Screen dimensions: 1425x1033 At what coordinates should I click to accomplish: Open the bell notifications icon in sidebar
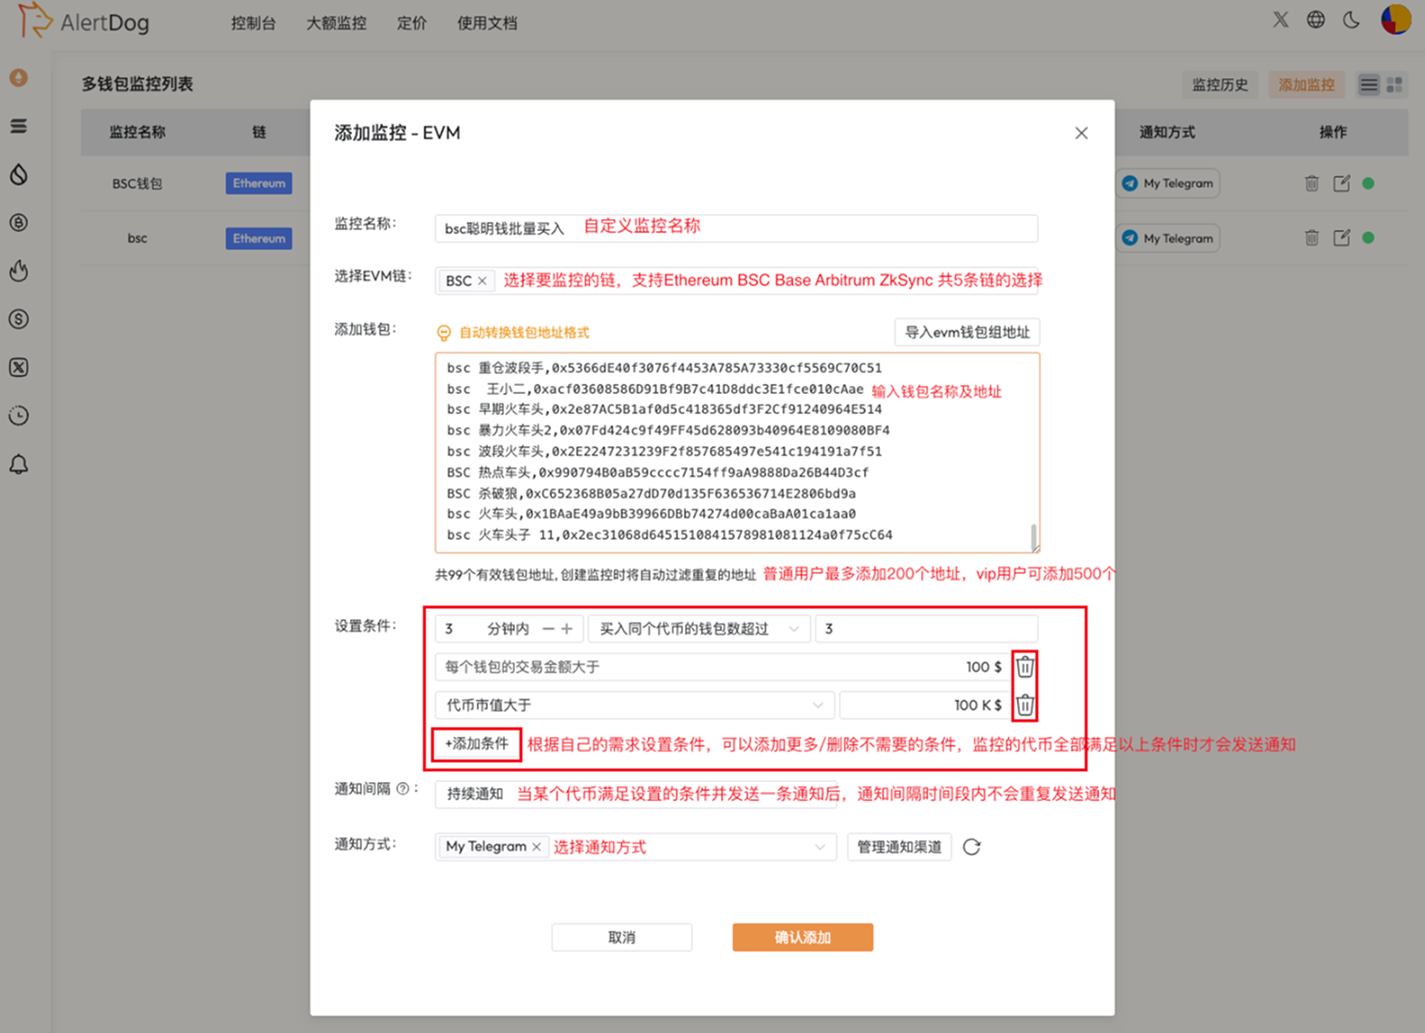pos(18,463)
